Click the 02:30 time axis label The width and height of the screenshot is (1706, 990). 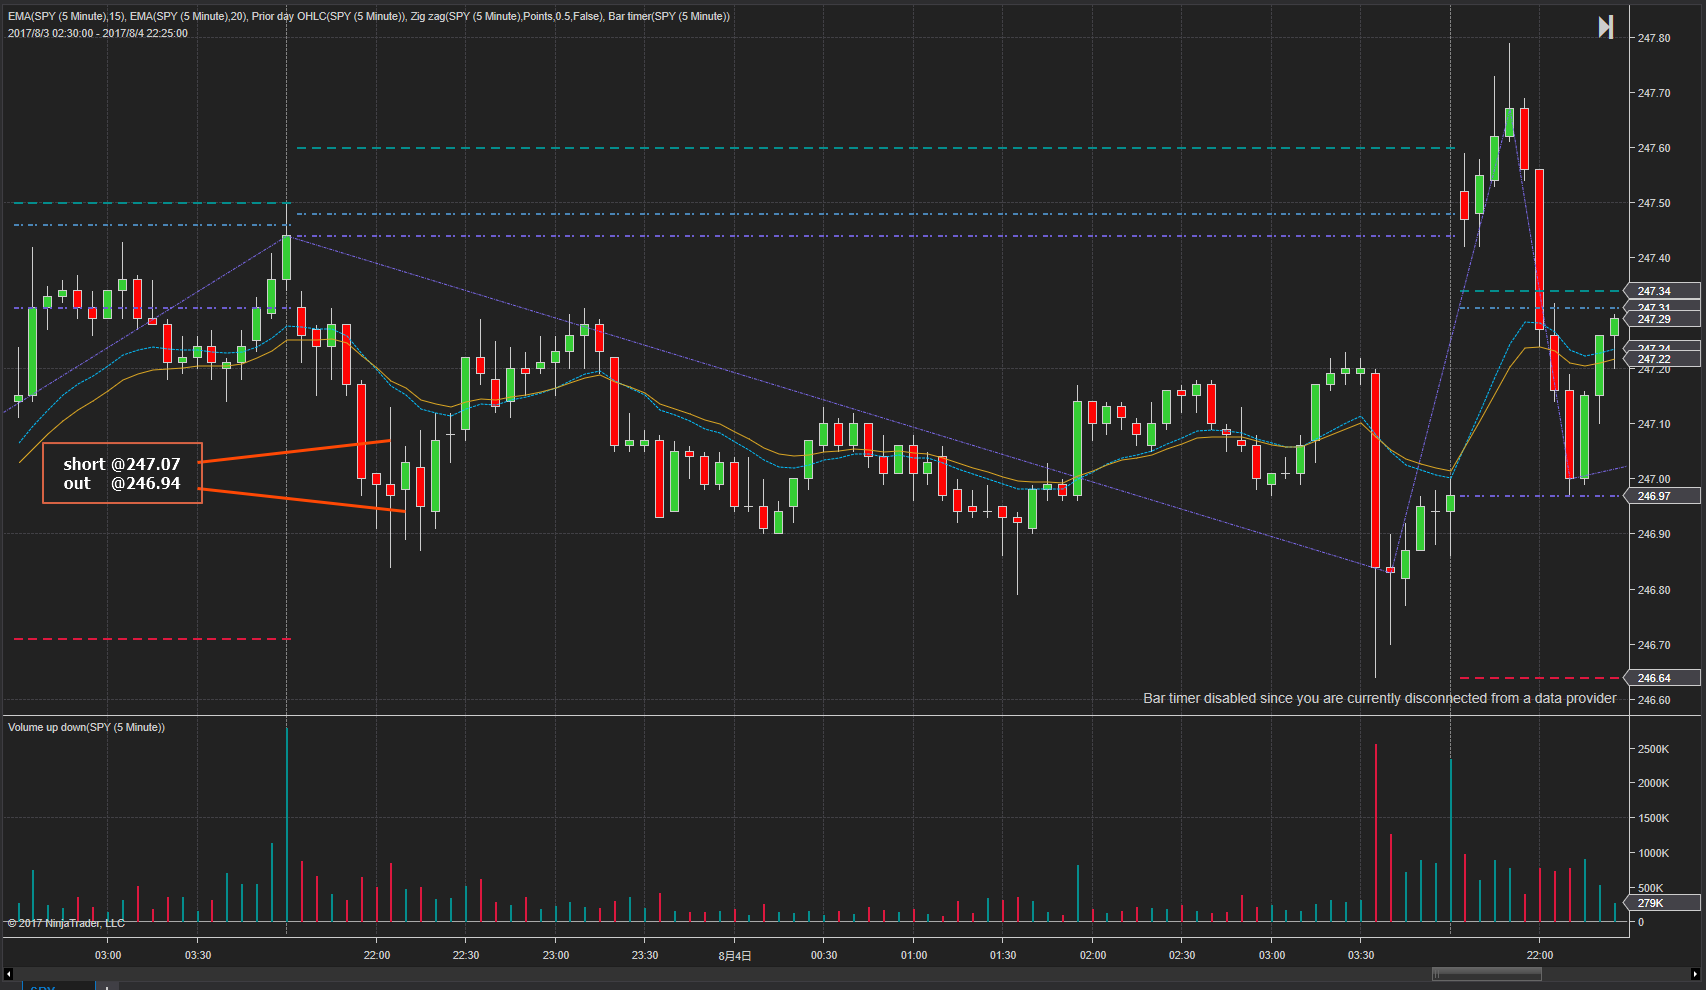(1182, 955)
